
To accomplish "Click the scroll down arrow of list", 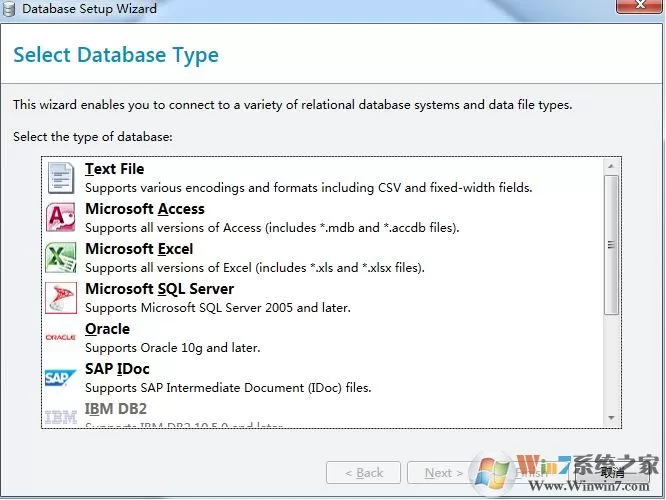I will (611, 418).
